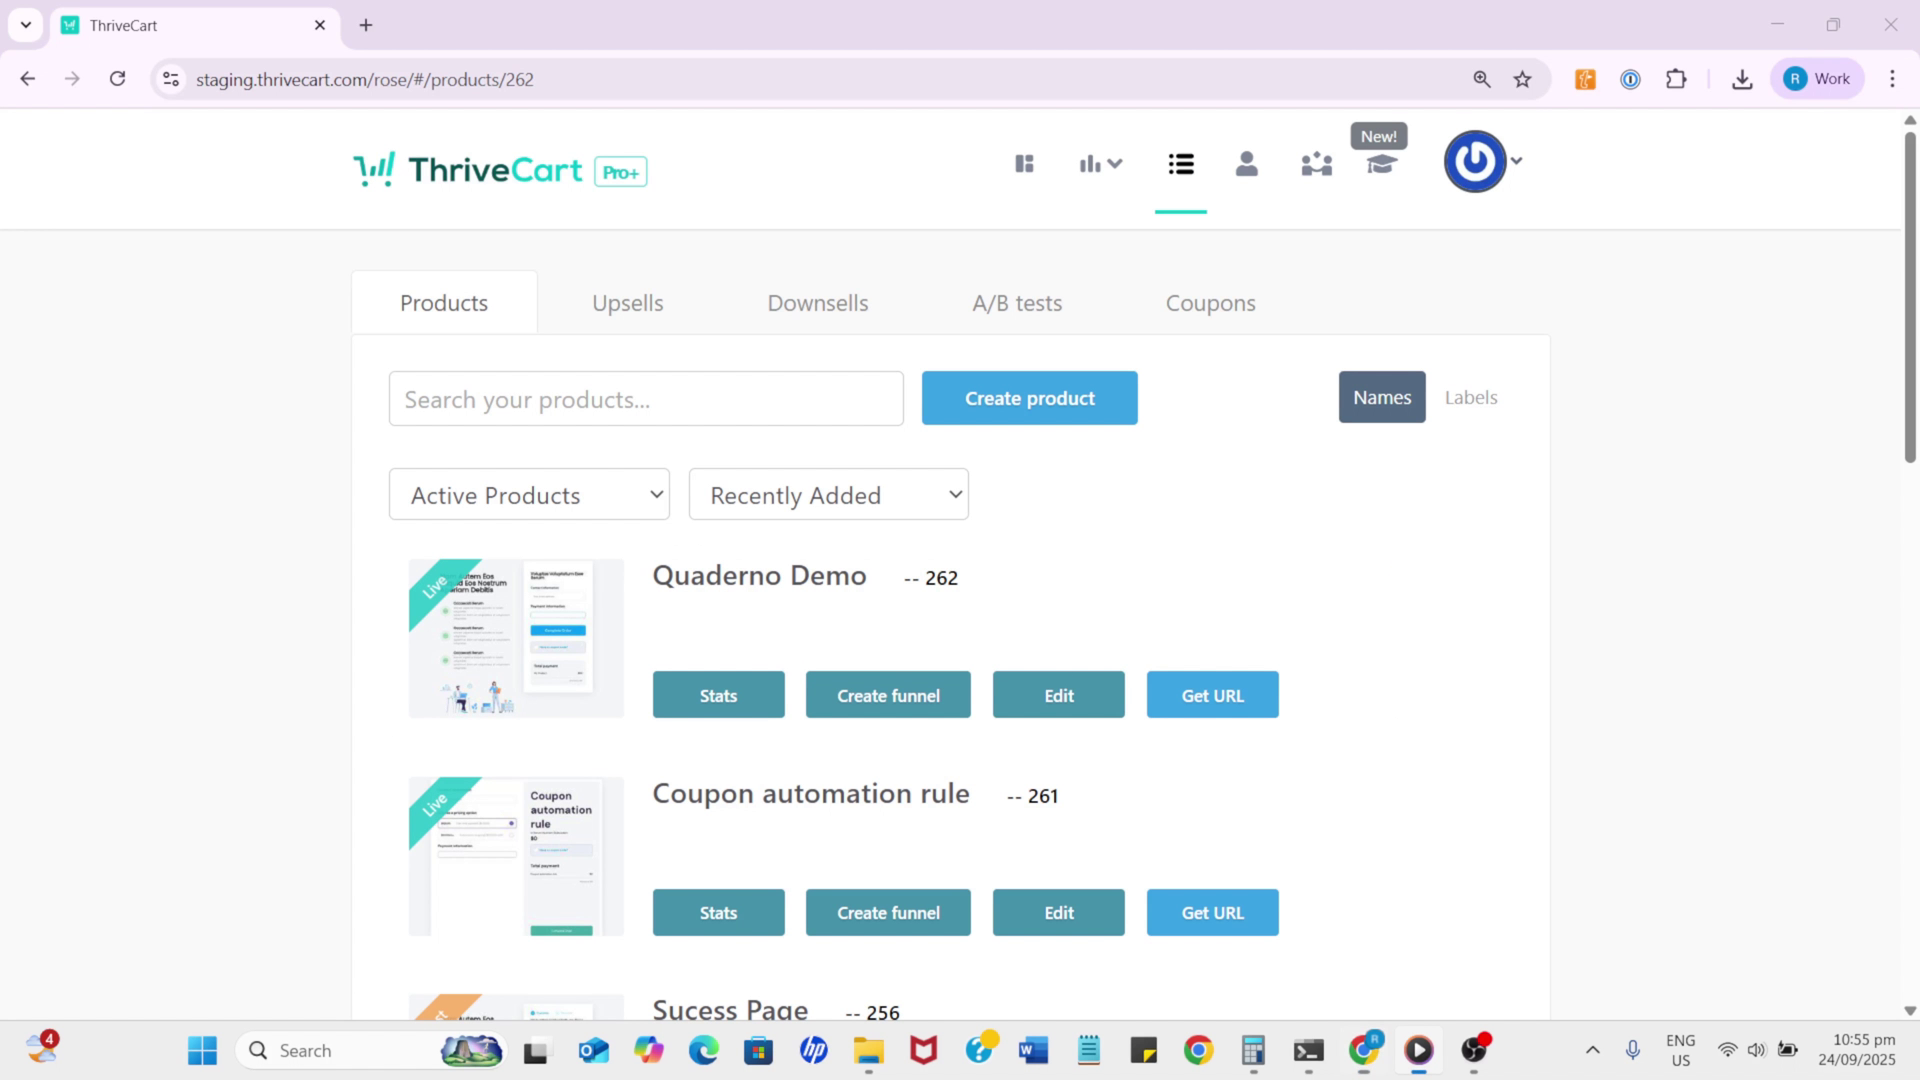Click the Create product button
1920x1080 pixels.
coord(1029,397)
